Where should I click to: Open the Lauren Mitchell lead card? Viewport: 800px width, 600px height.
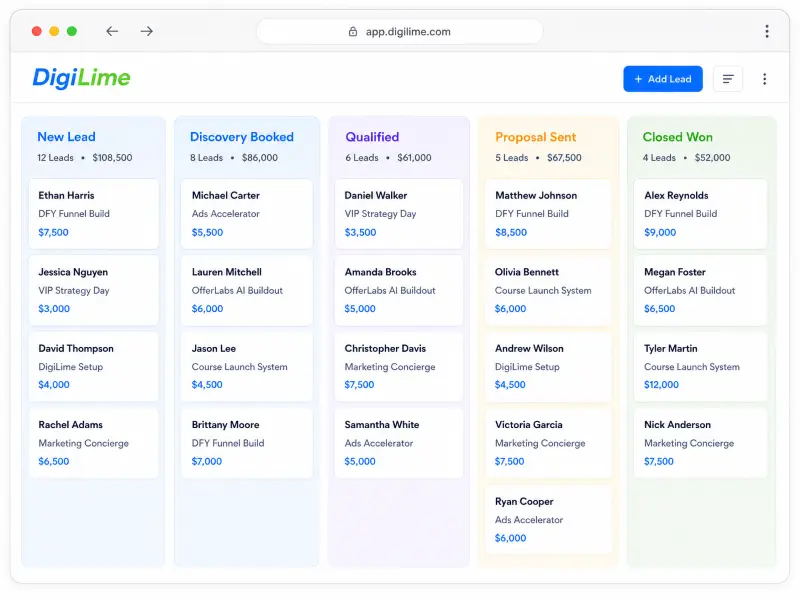click(x=247, y=290)
